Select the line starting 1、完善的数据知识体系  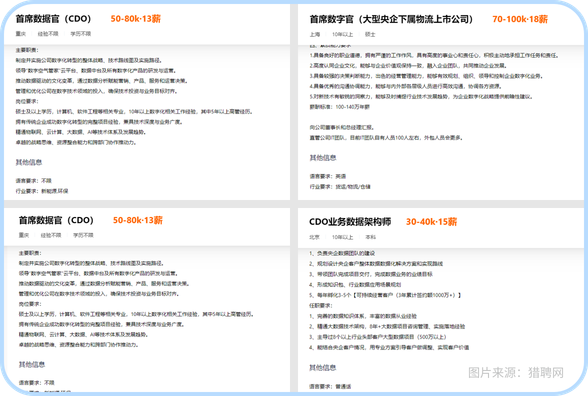tap(363, 316)
